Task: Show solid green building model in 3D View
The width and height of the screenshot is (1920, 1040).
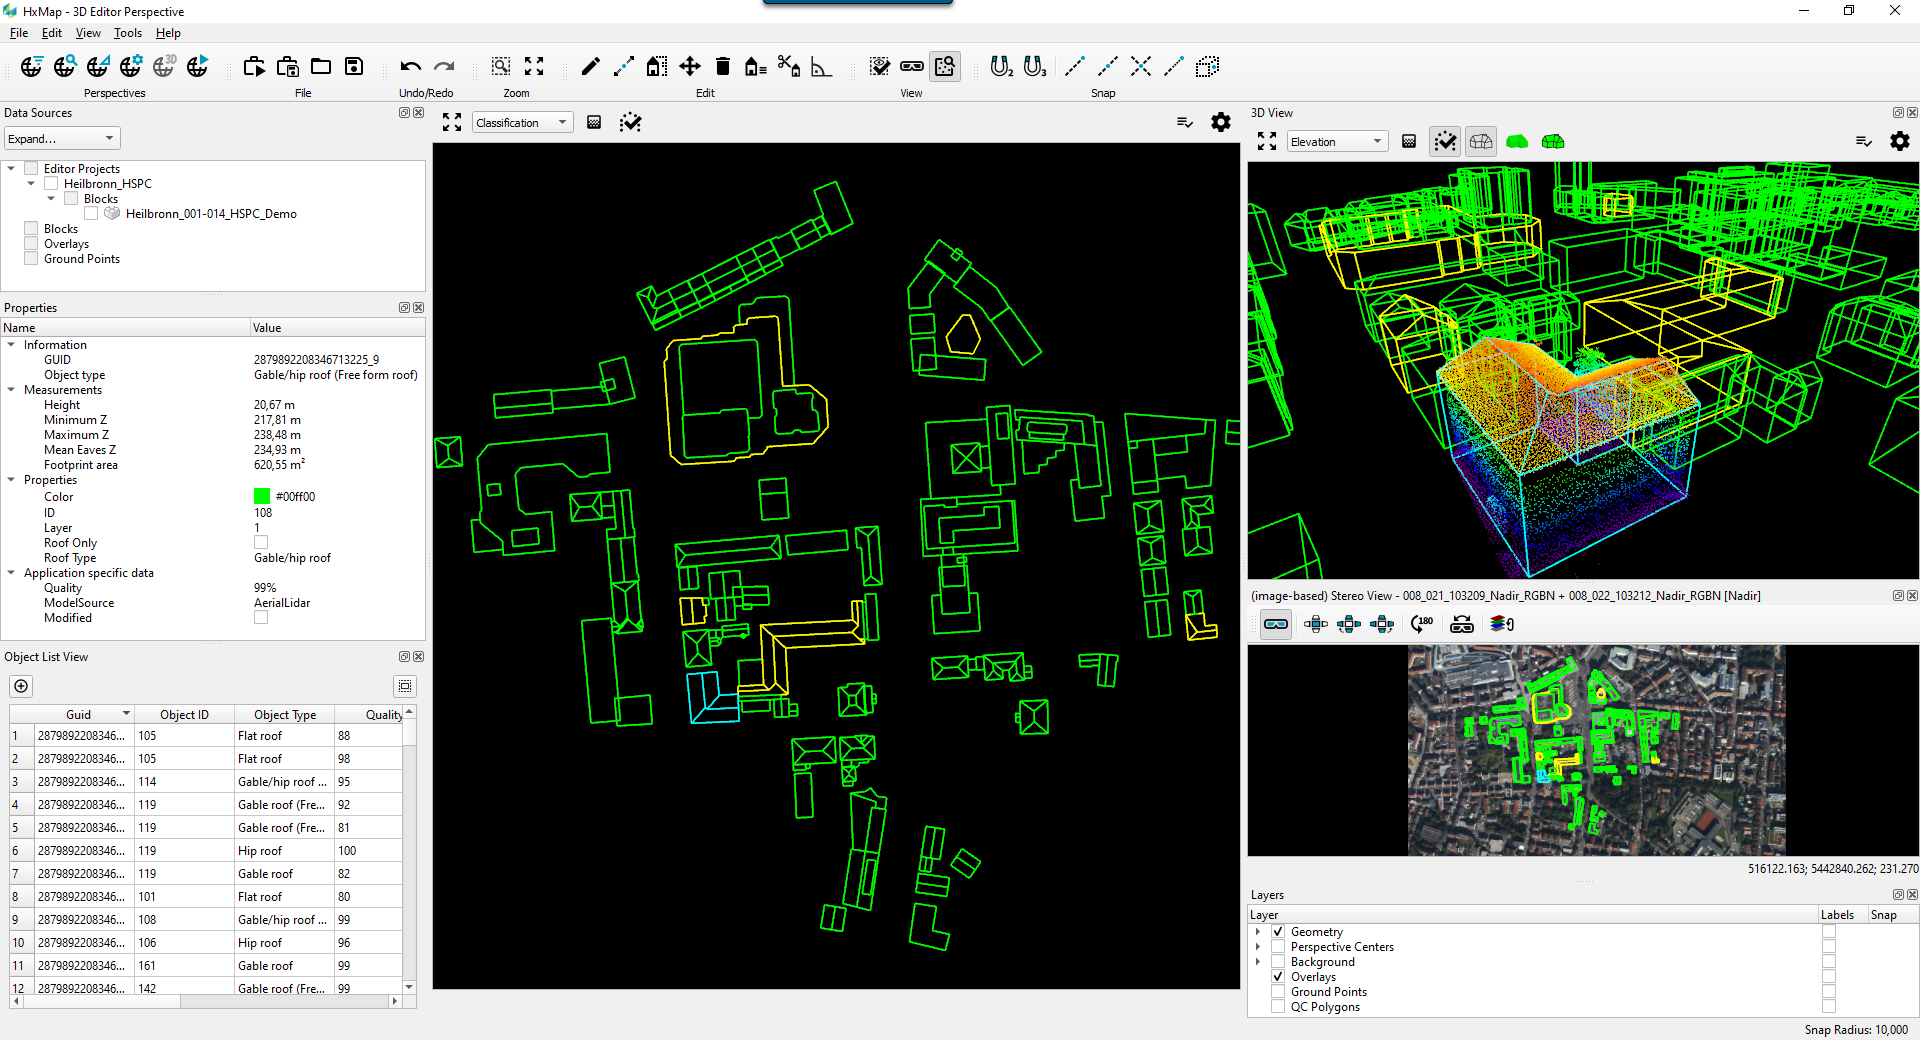Action: (1517, 142)
